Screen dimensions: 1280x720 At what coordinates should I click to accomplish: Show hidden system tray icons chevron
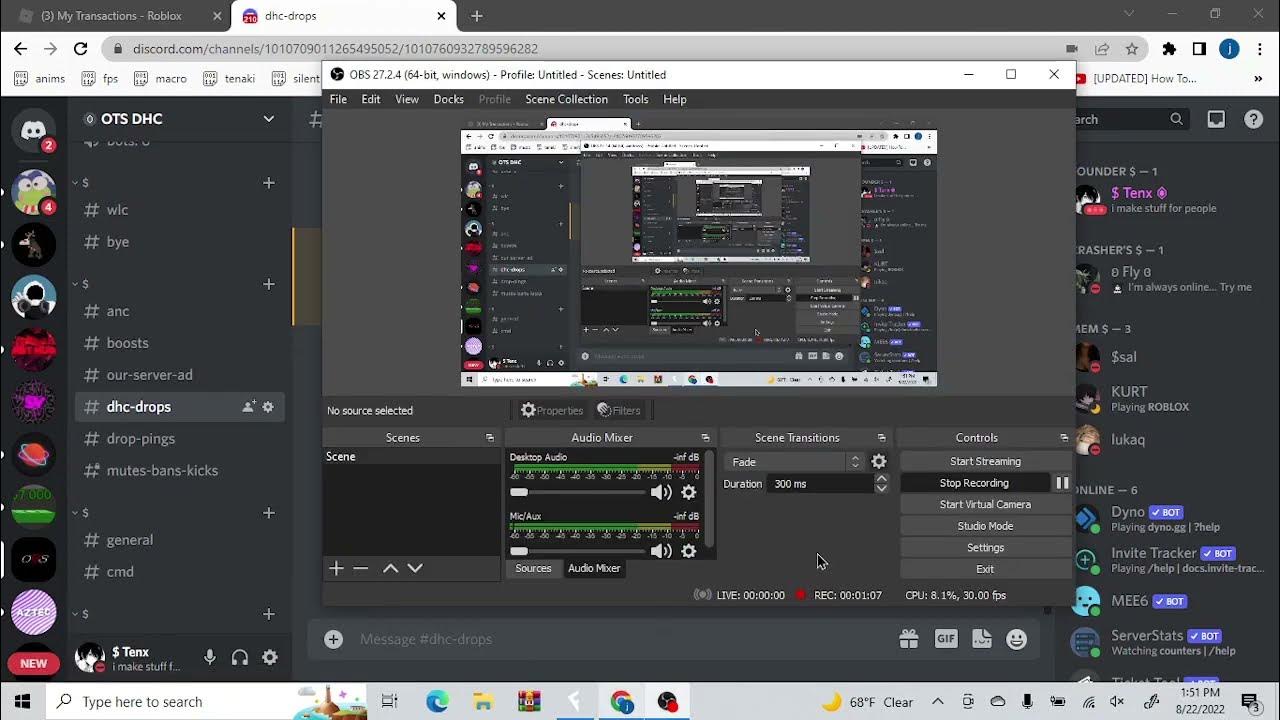point(937,702)
